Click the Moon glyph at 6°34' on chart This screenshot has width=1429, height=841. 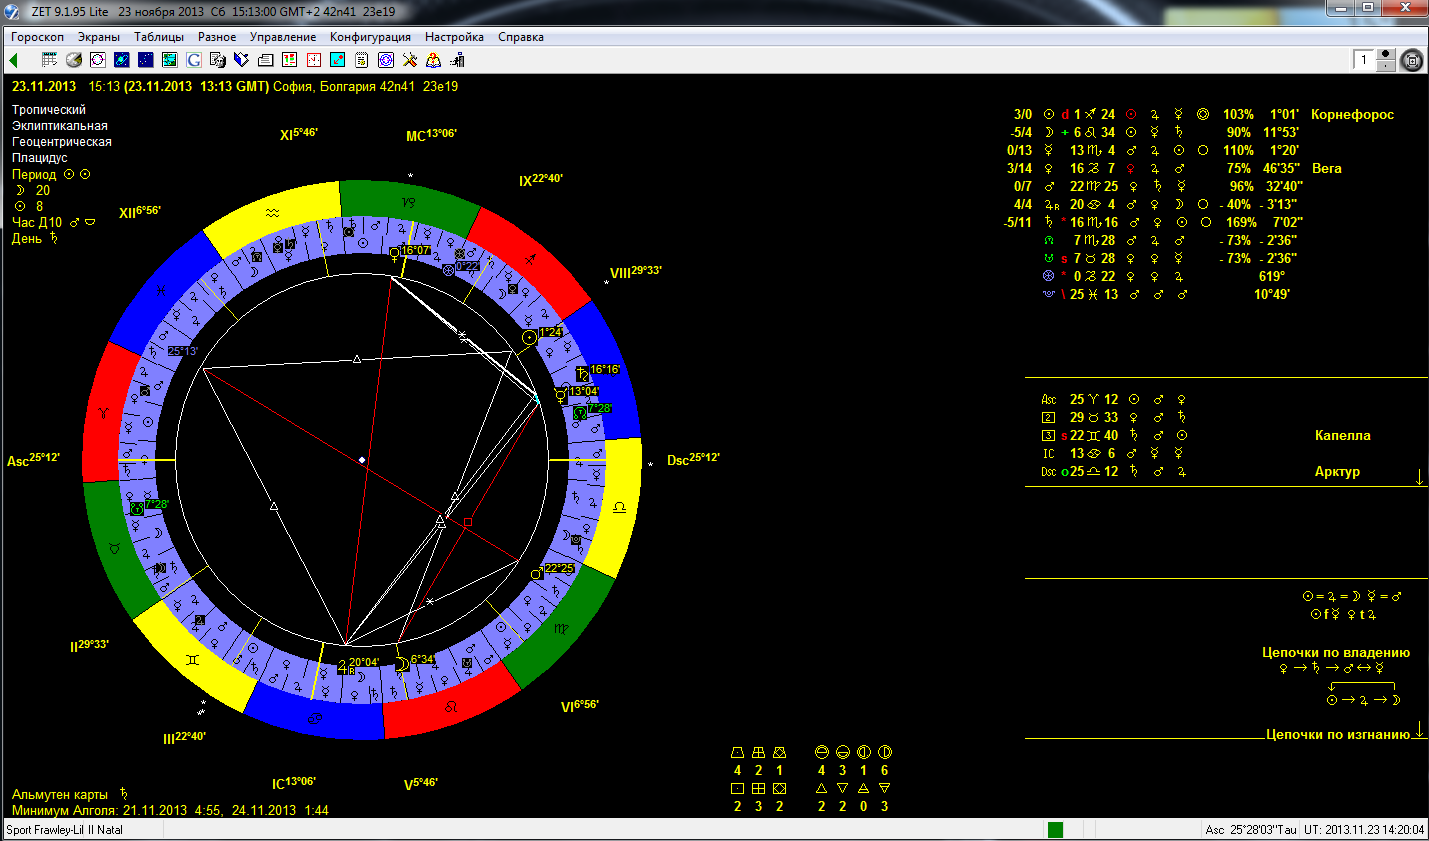[402, 663]
